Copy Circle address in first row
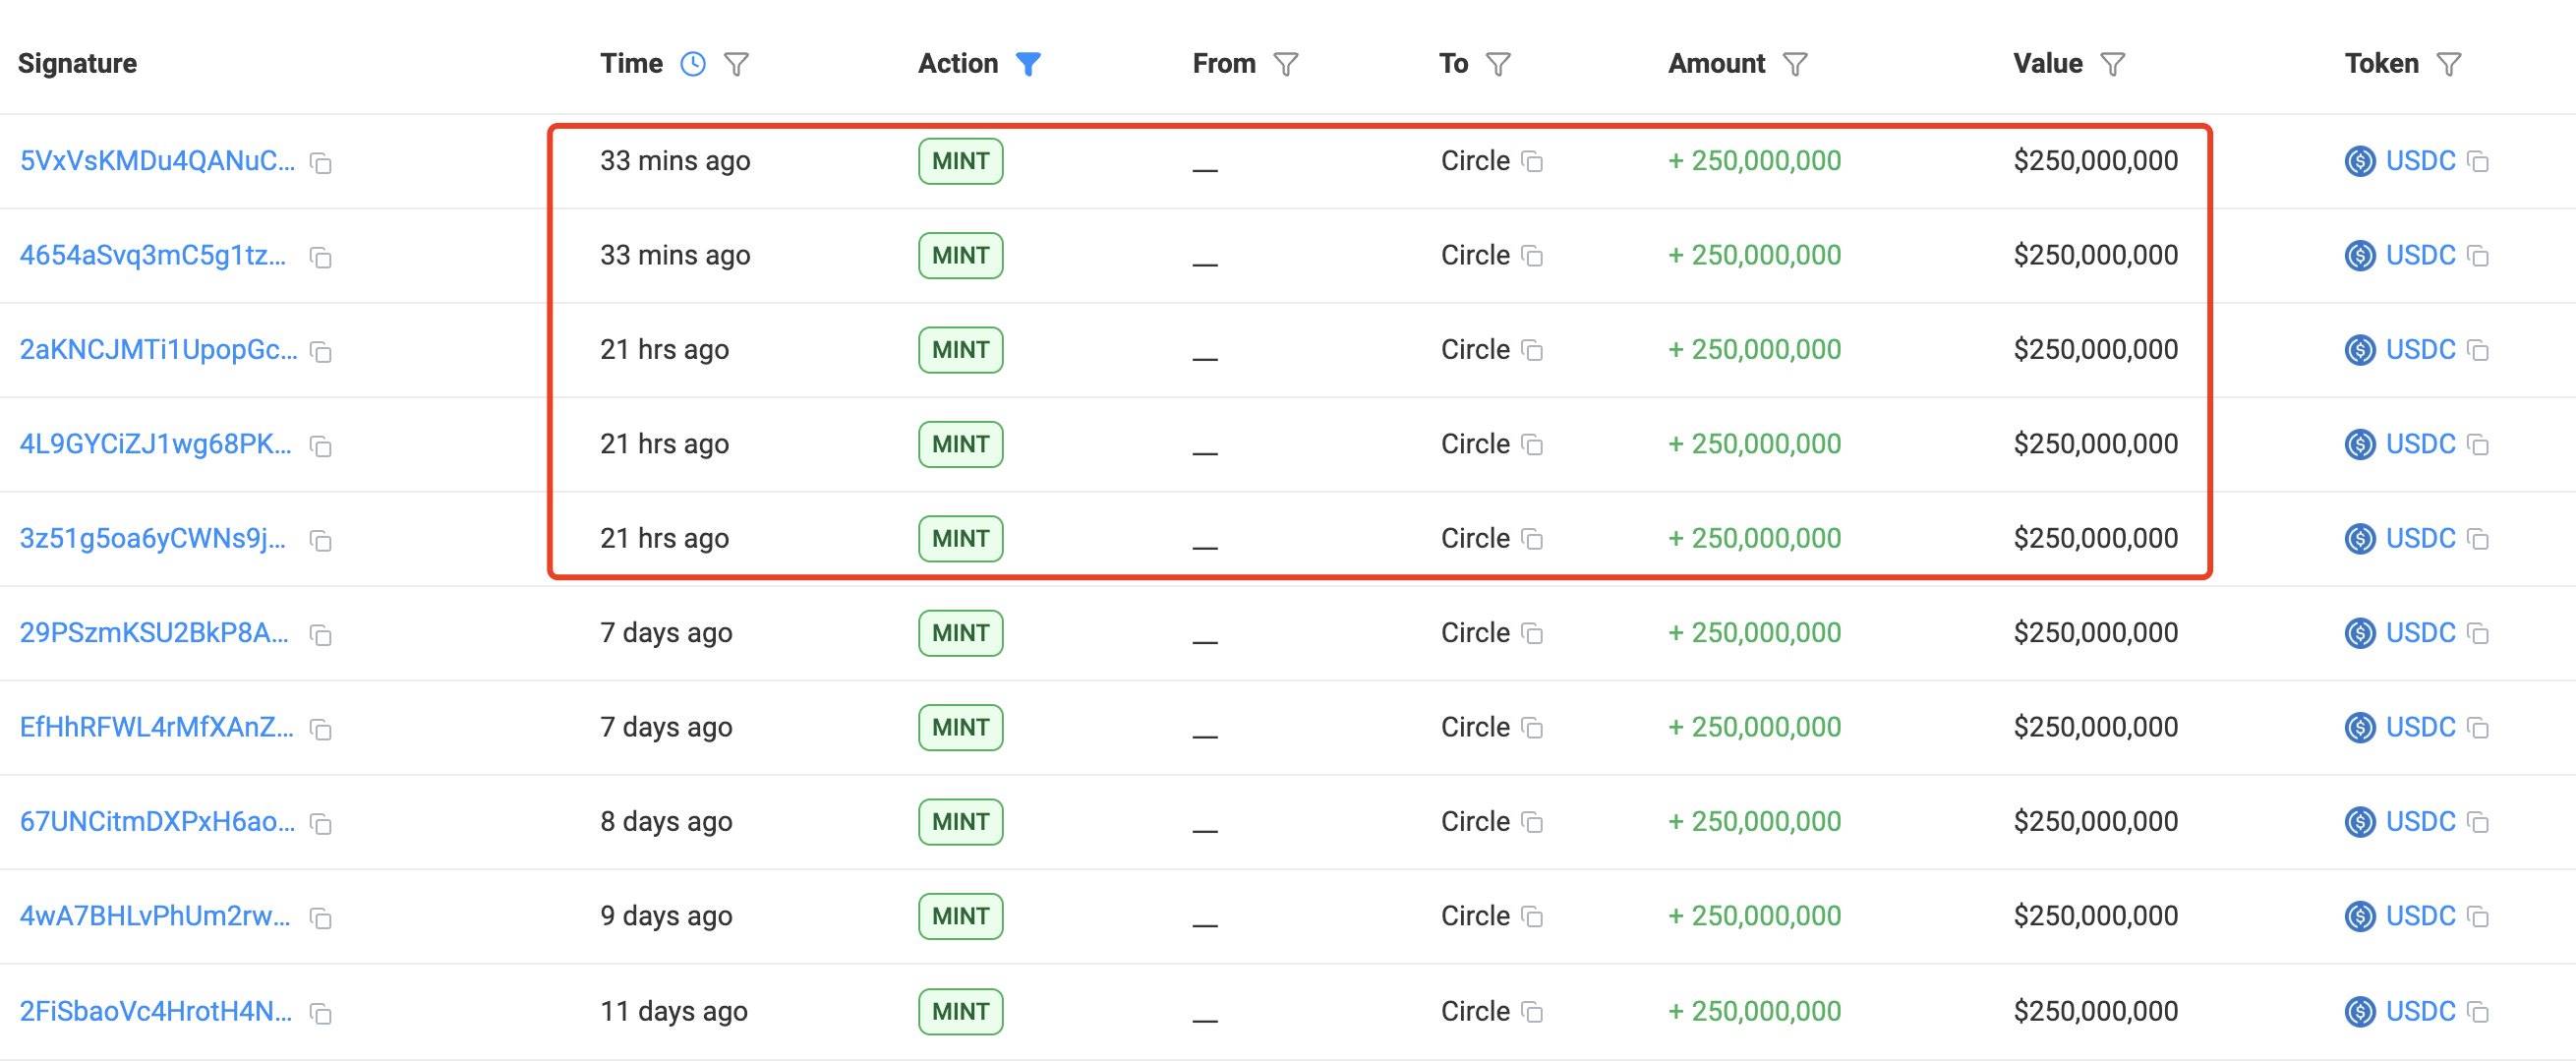2576x1062 pixels. click(x=1532, y=161)
